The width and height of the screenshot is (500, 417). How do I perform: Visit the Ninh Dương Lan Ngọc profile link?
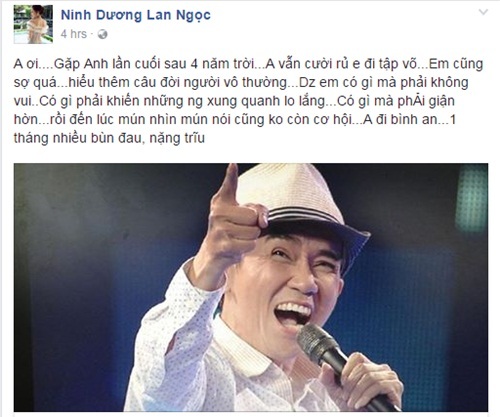point(136,15)
